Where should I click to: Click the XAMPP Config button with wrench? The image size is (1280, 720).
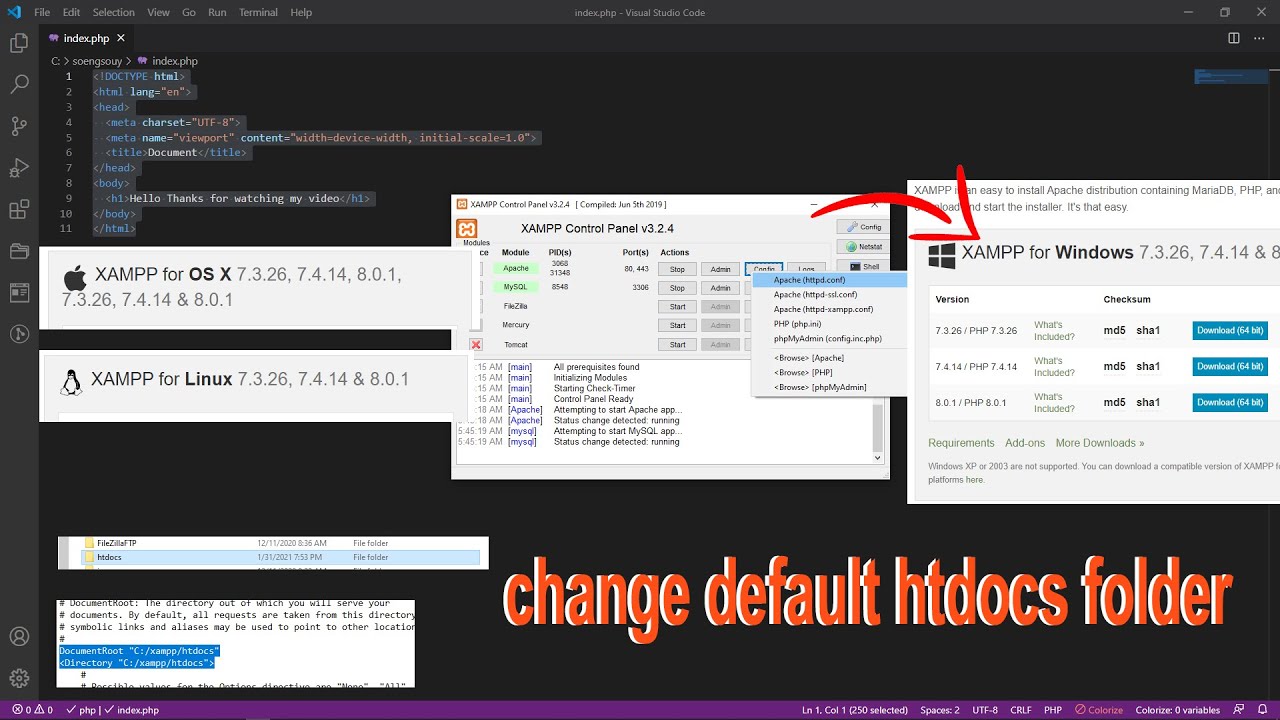[x=863, y=227]
